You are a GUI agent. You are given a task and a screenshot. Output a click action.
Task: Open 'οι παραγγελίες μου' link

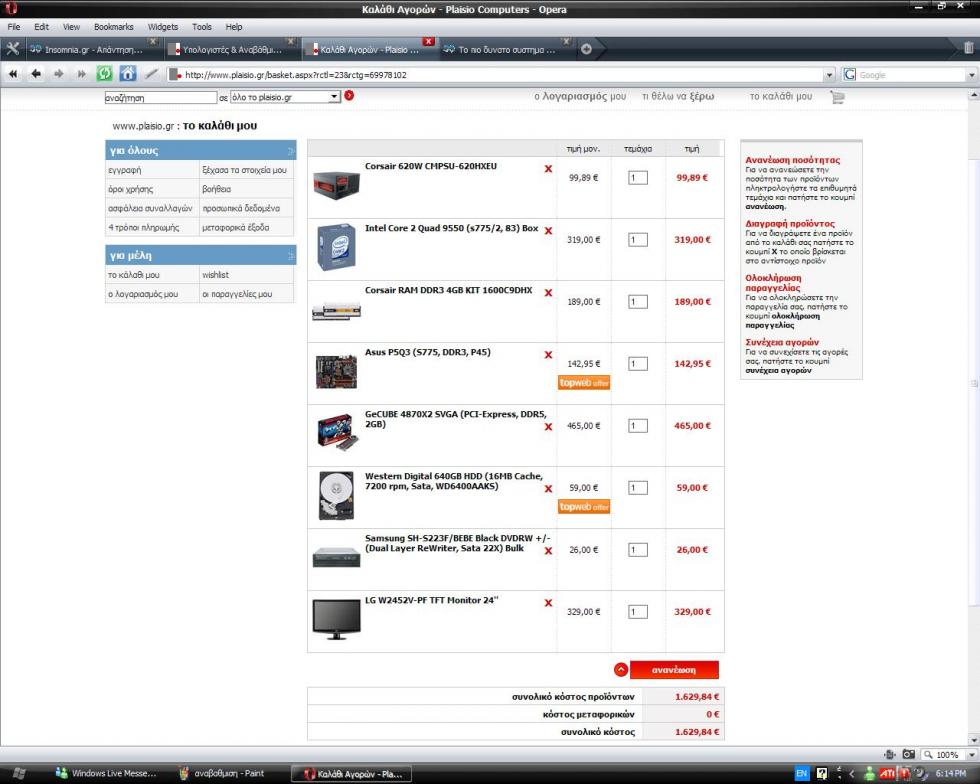point(237,294)
